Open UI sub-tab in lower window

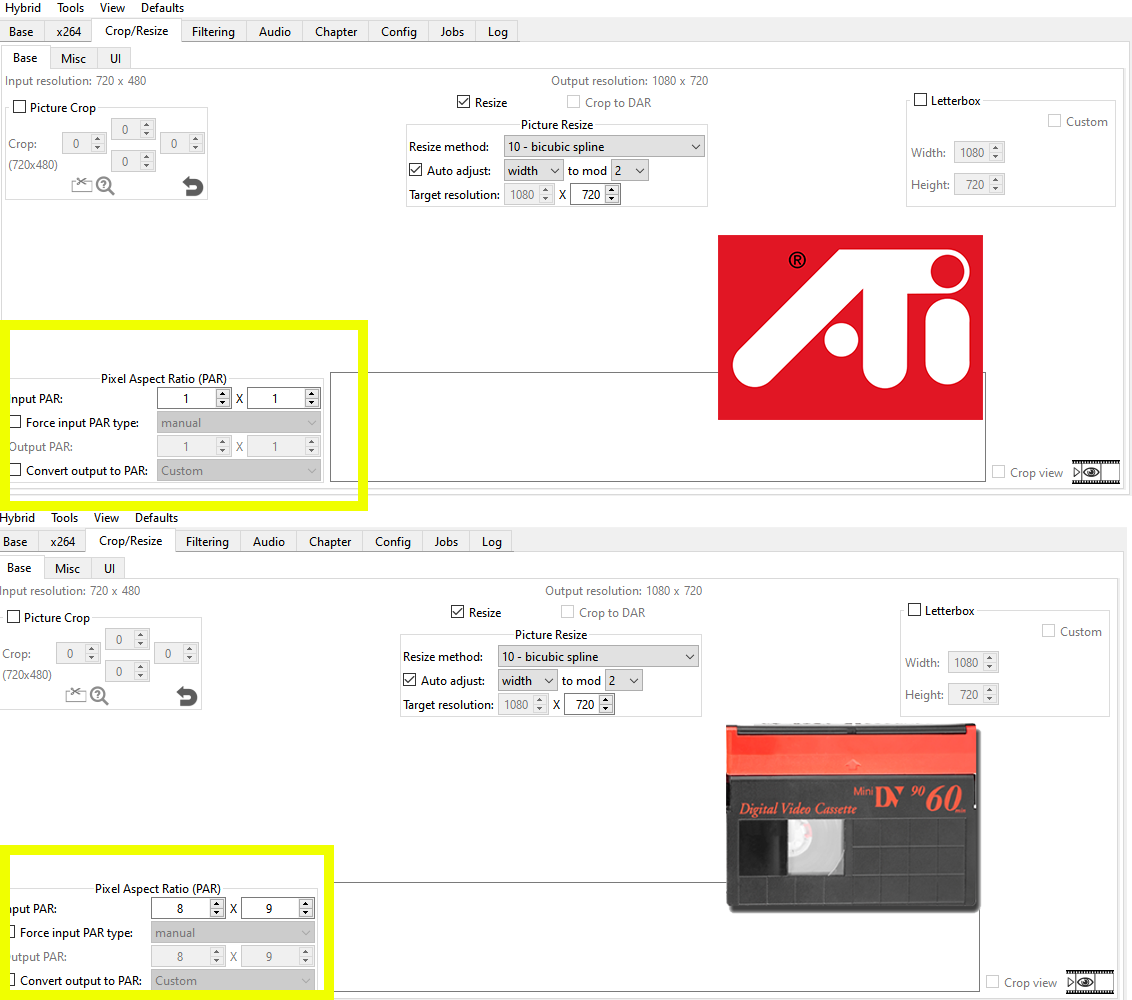tap(109, 568)
